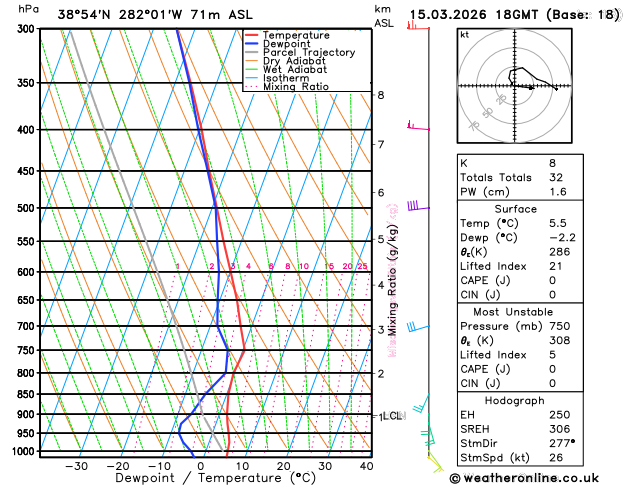This screenshot has height=486, width=629.
Task: Click the hodograph storm motion marker
Action: click(x=531, y=87)
